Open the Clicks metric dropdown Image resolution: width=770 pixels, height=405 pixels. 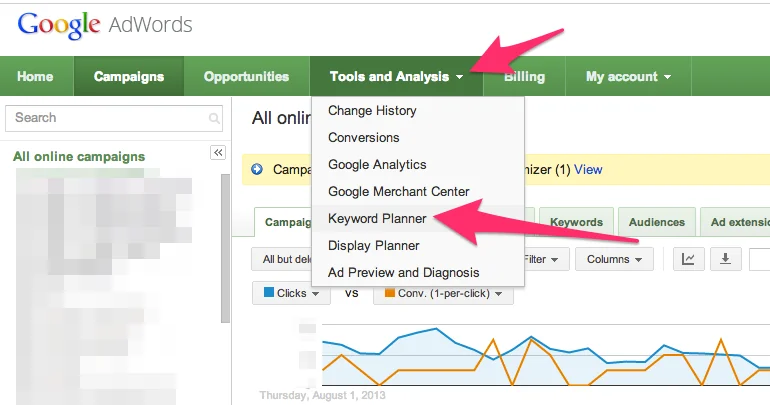291,293
